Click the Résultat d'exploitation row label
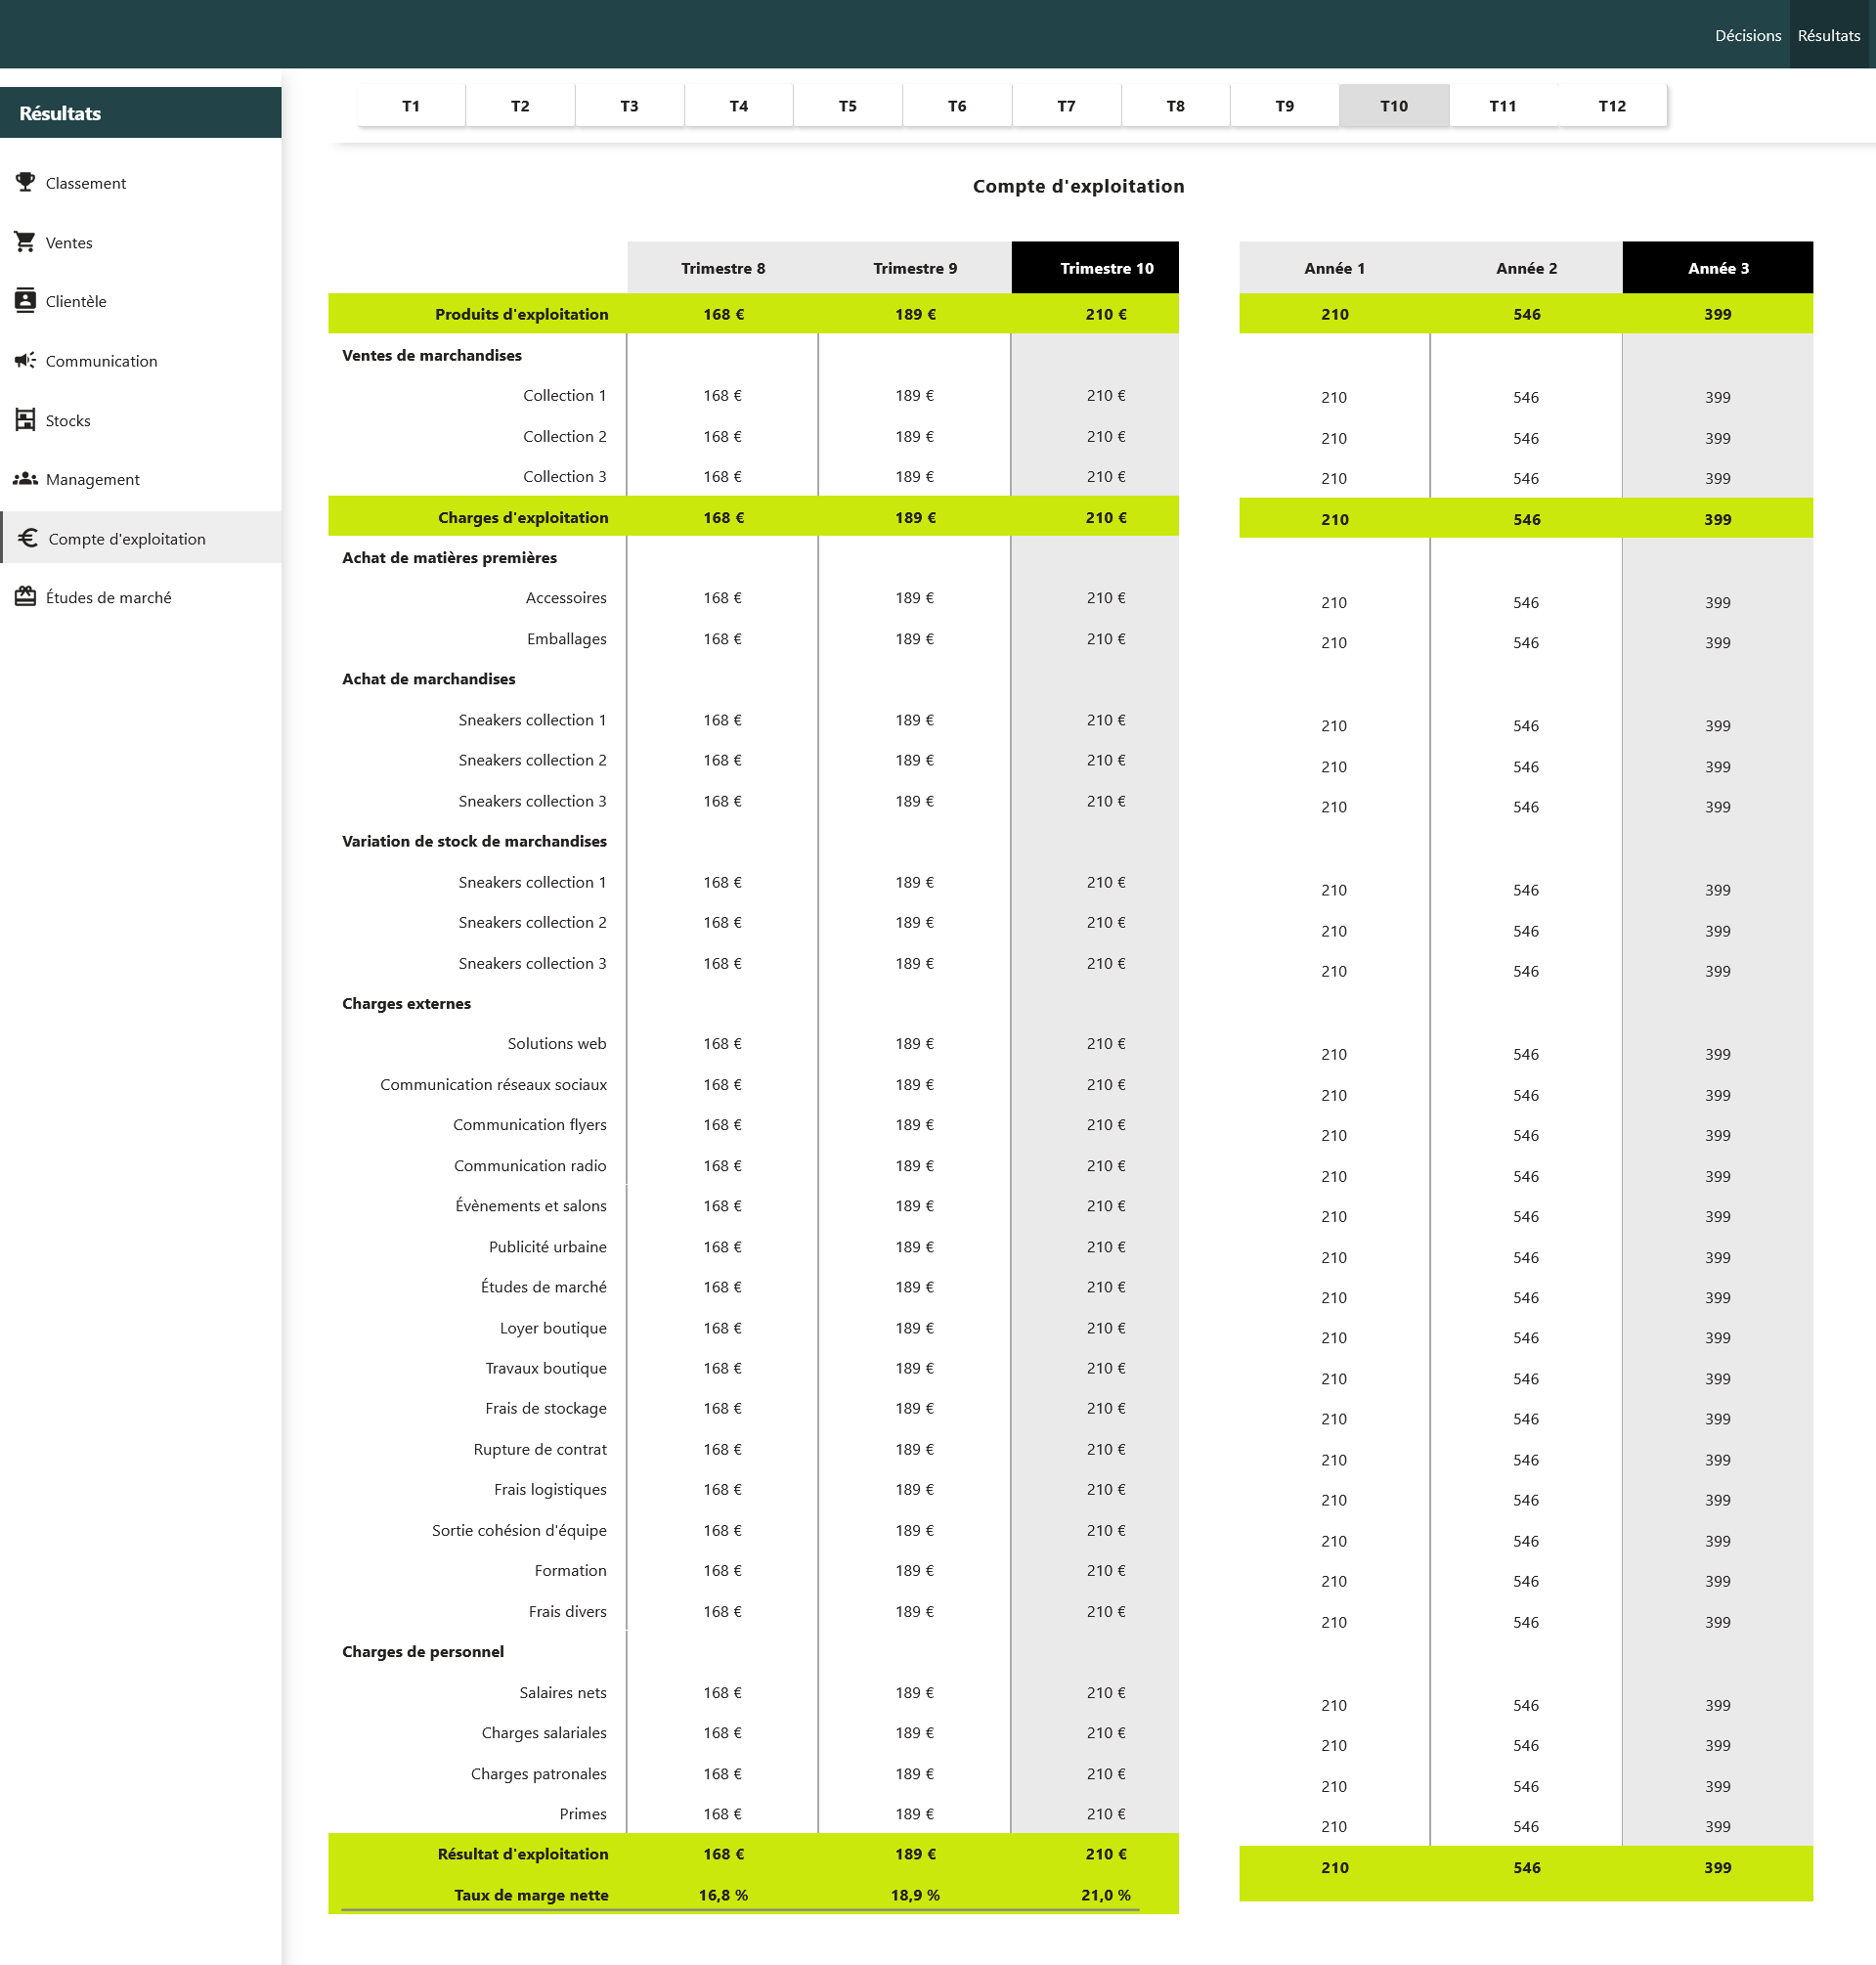This screenshot has width=1876, height=1965. click(523, 1854)
